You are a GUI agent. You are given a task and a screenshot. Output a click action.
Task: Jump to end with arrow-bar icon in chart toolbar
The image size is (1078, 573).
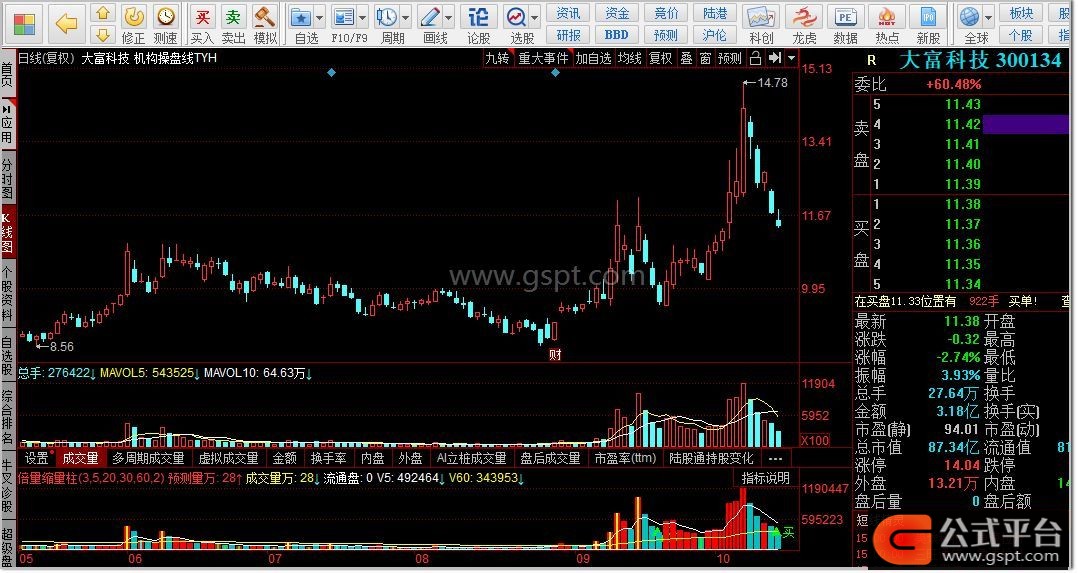[775, 58]
